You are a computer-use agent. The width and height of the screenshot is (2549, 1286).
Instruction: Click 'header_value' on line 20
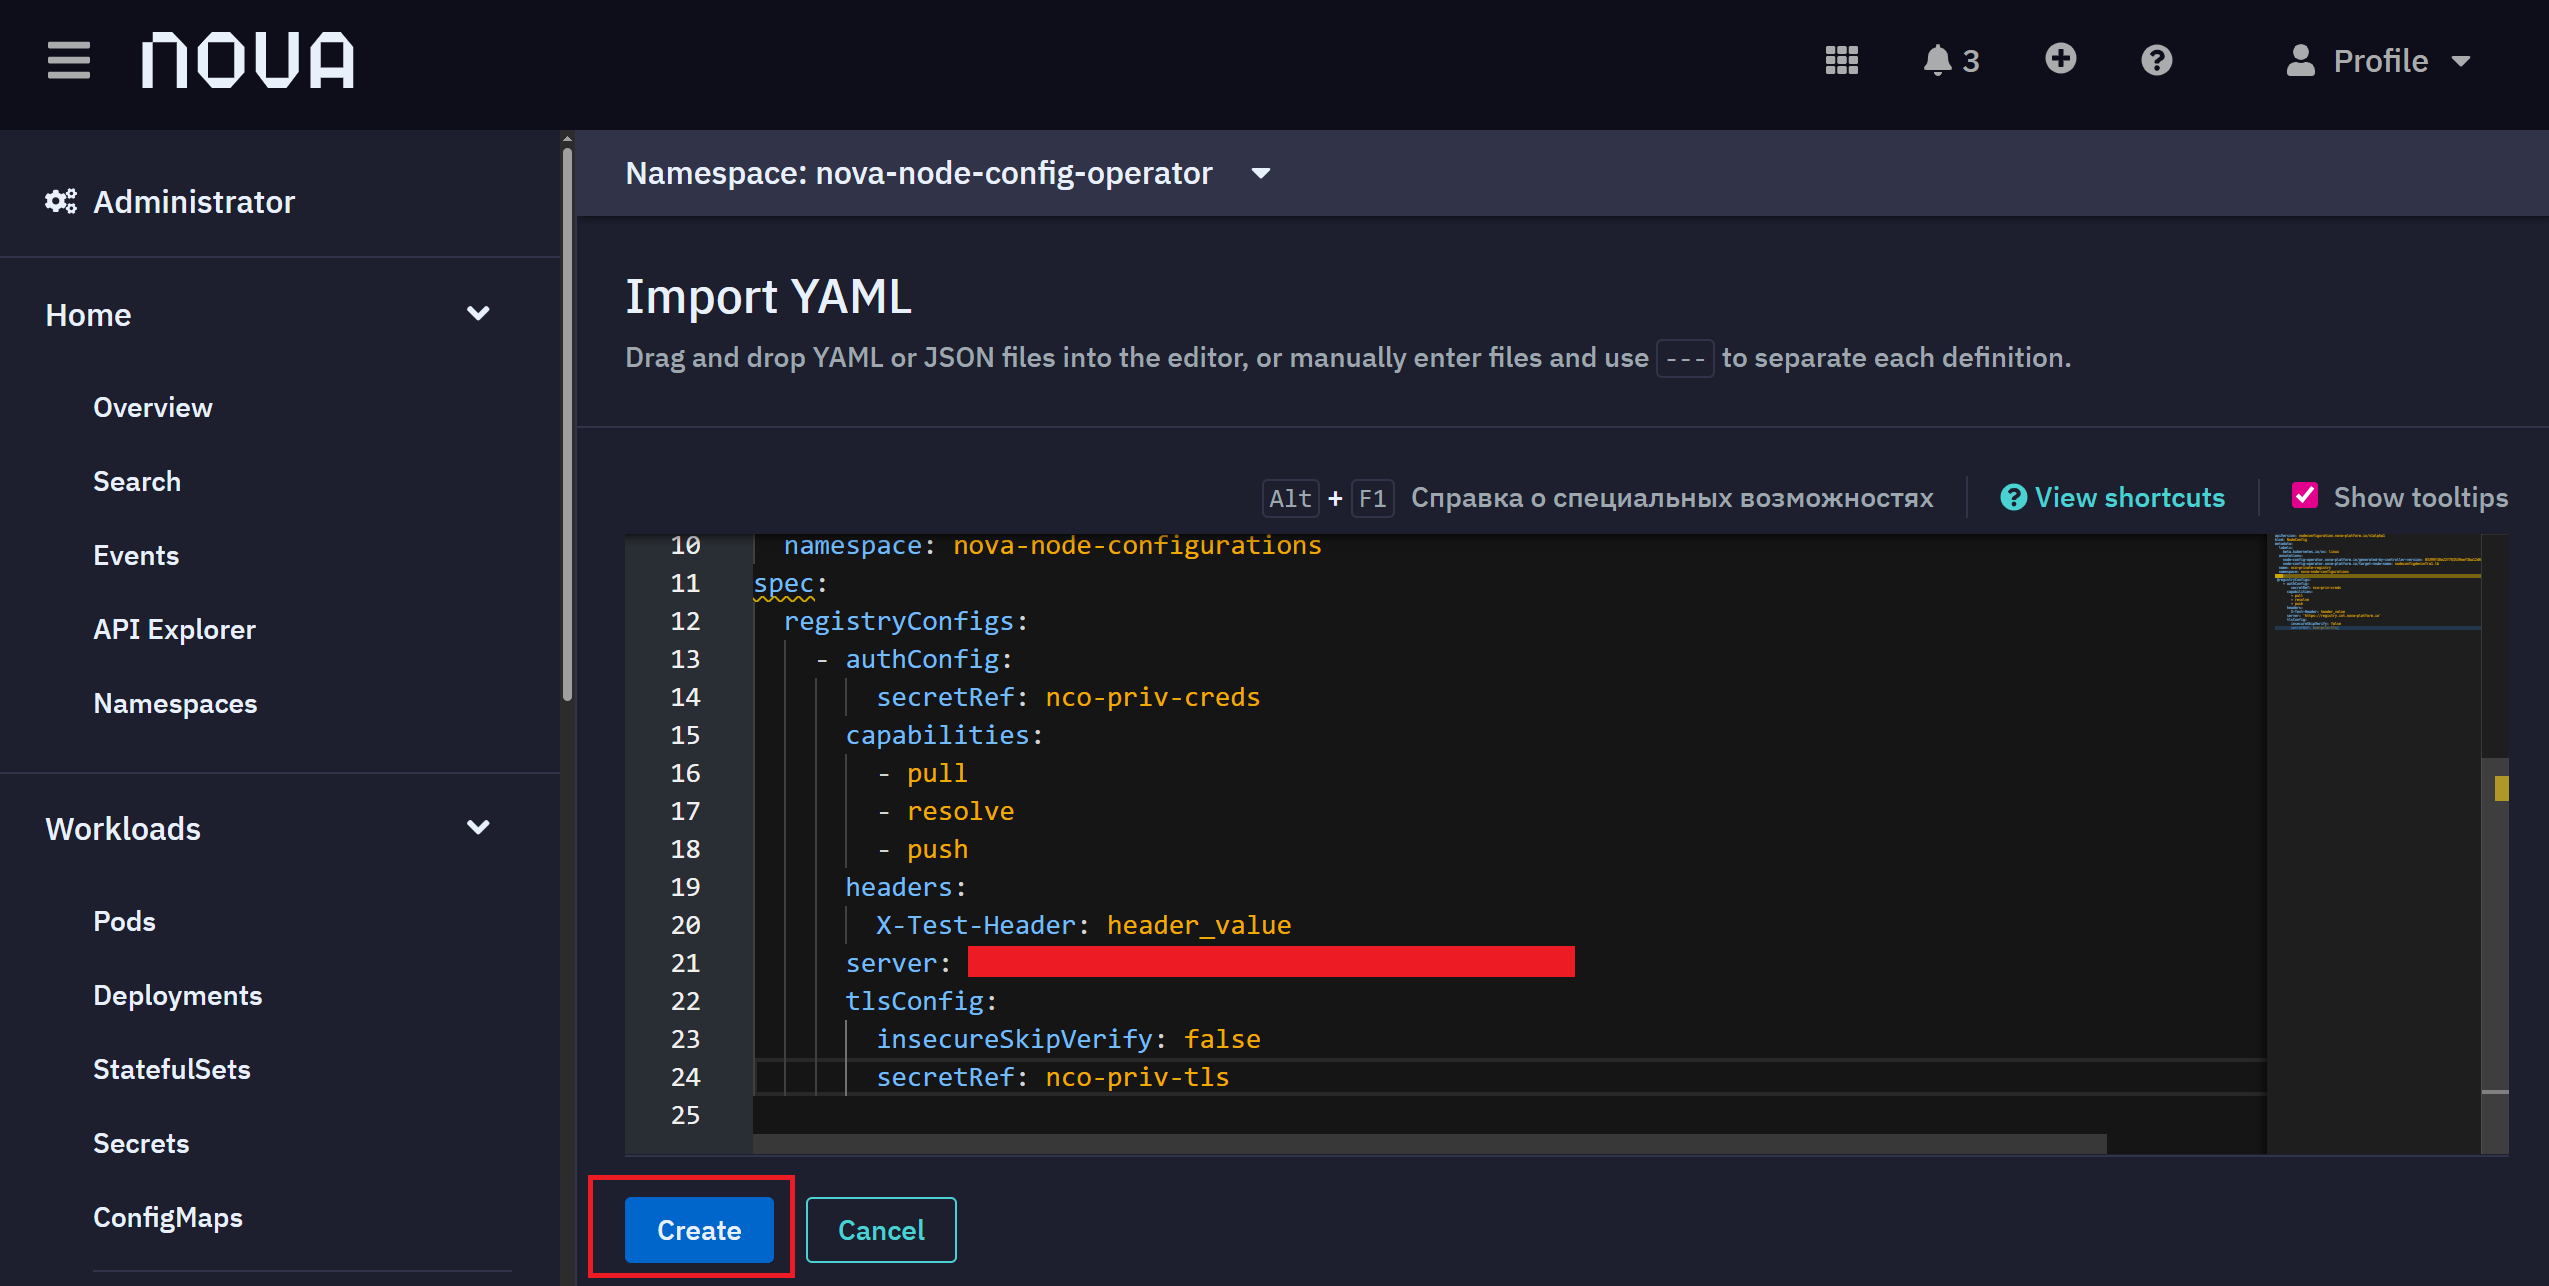click(1199, 925)
